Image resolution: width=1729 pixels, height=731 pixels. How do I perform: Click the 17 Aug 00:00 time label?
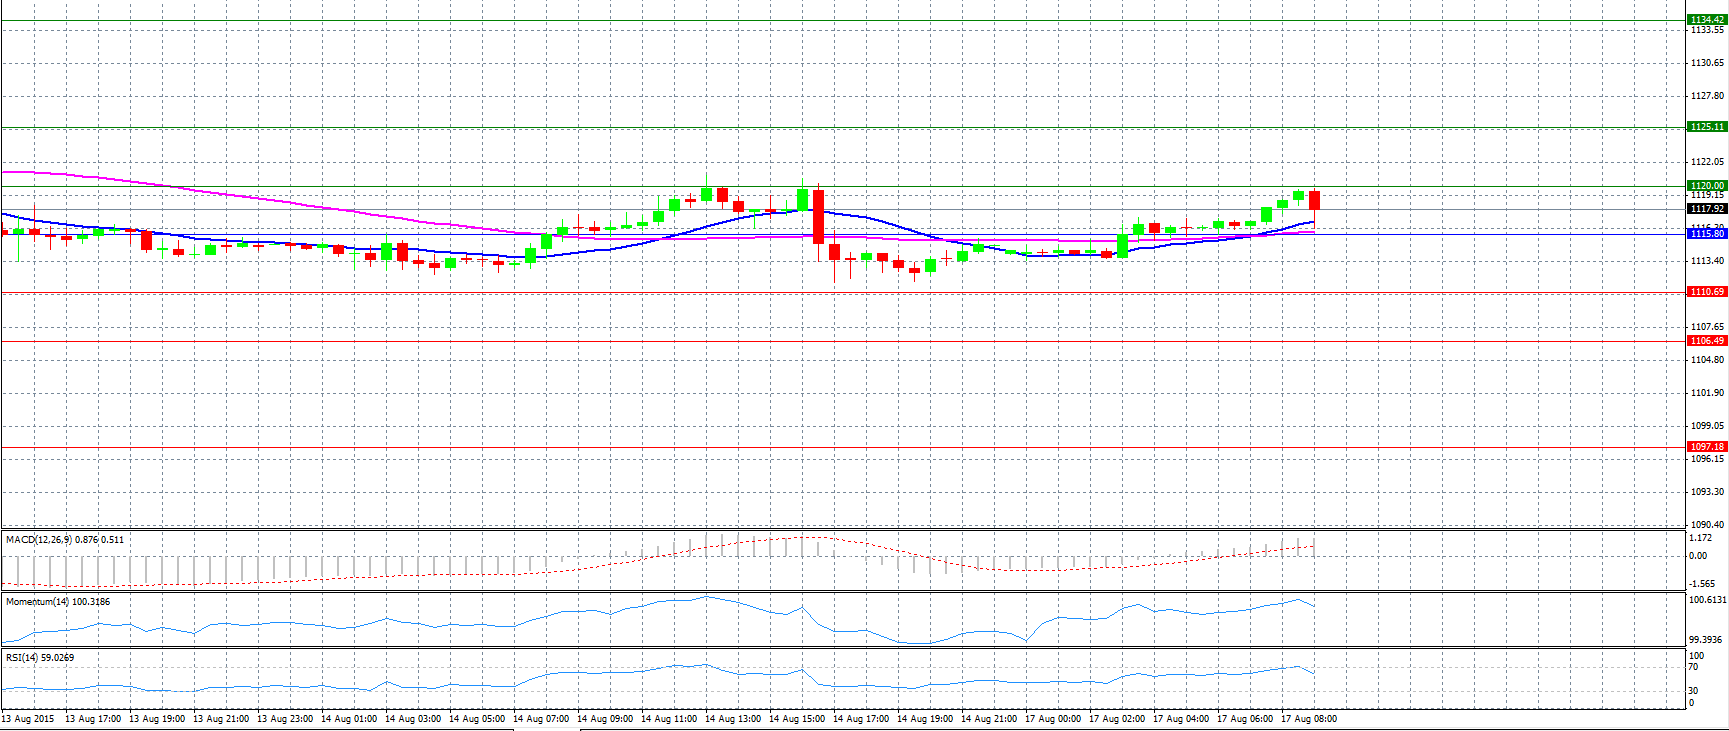click(x=1053, y=719)
